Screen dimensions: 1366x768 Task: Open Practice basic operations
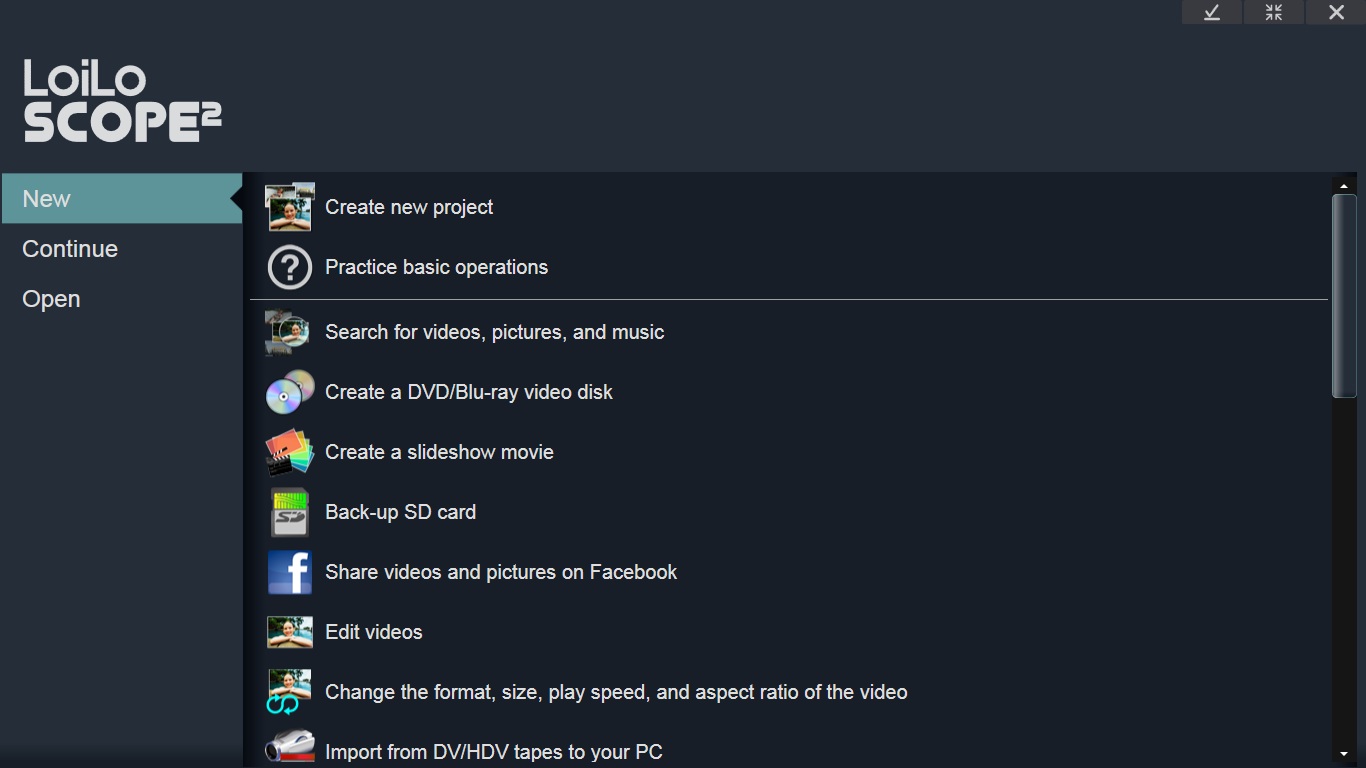436,267
